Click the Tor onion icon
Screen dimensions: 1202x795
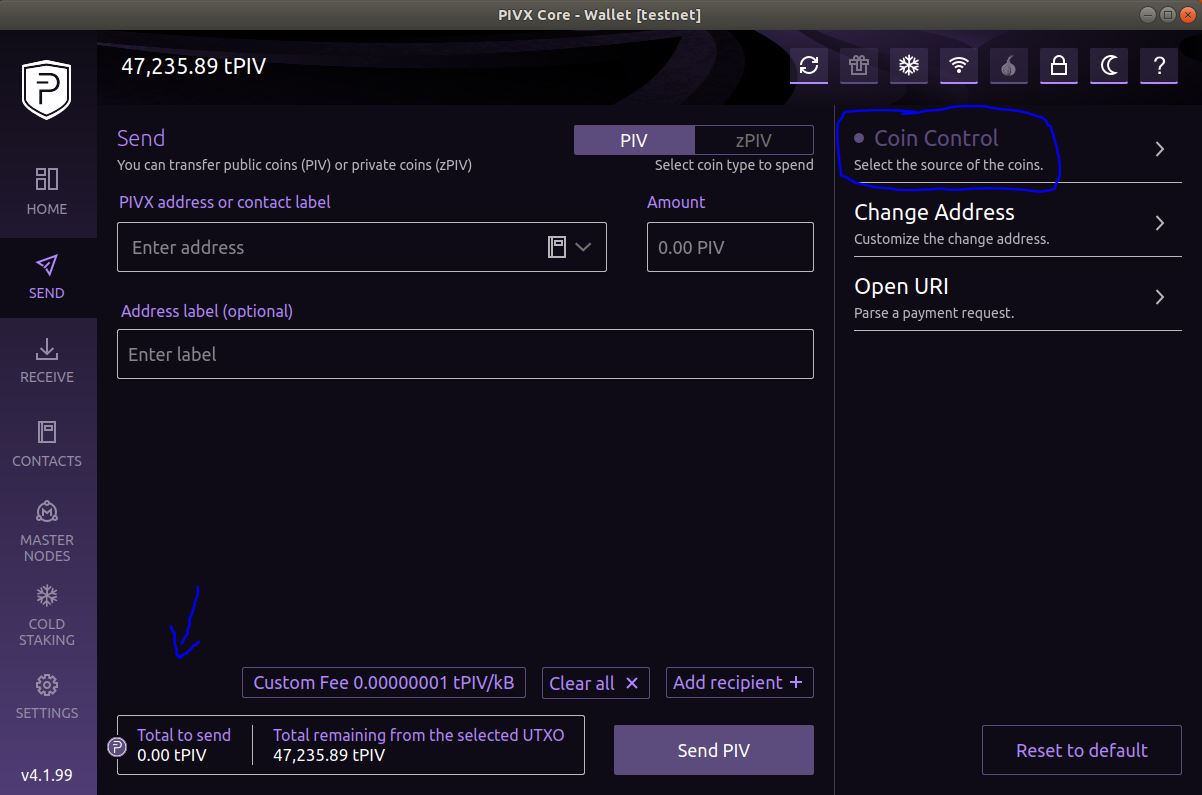(x=1008, y=66)
